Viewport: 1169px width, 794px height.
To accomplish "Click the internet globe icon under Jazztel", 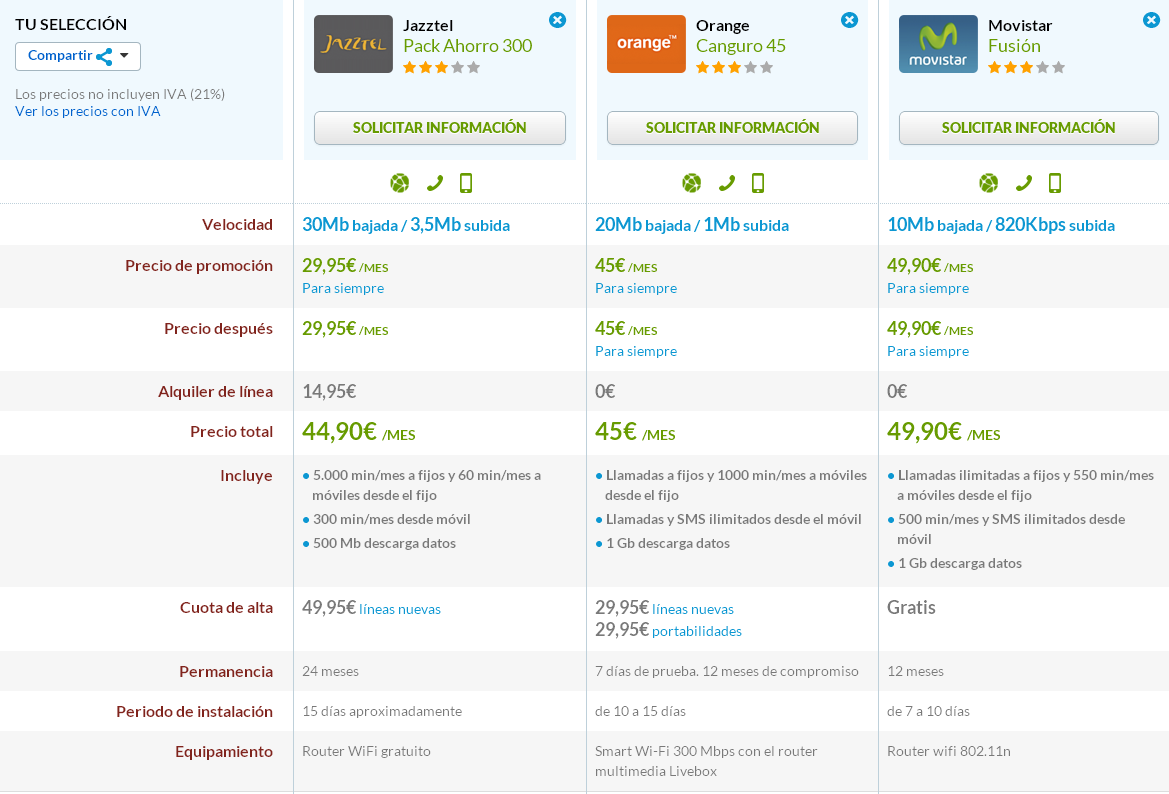I will click(x=400, y=183).
